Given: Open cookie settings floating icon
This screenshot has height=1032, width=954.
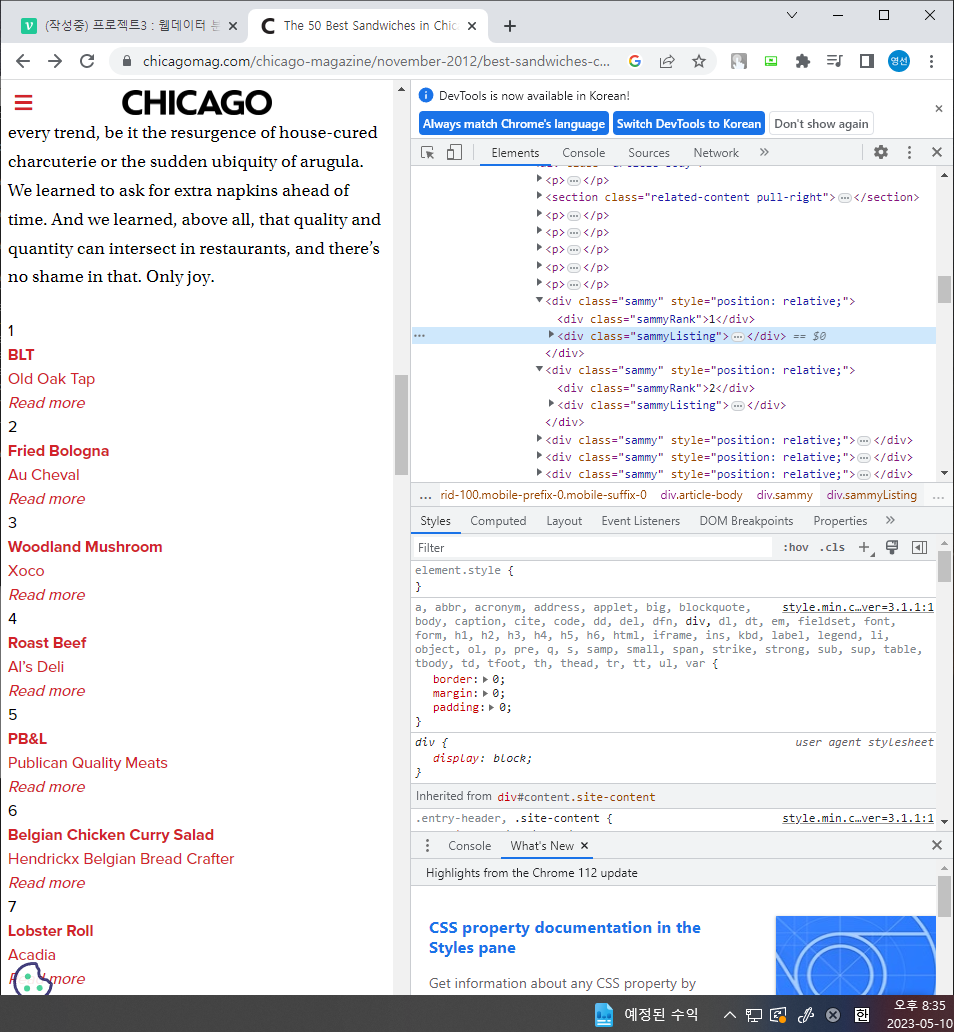Looking at the screenshot, I should [x=32, y=979].
